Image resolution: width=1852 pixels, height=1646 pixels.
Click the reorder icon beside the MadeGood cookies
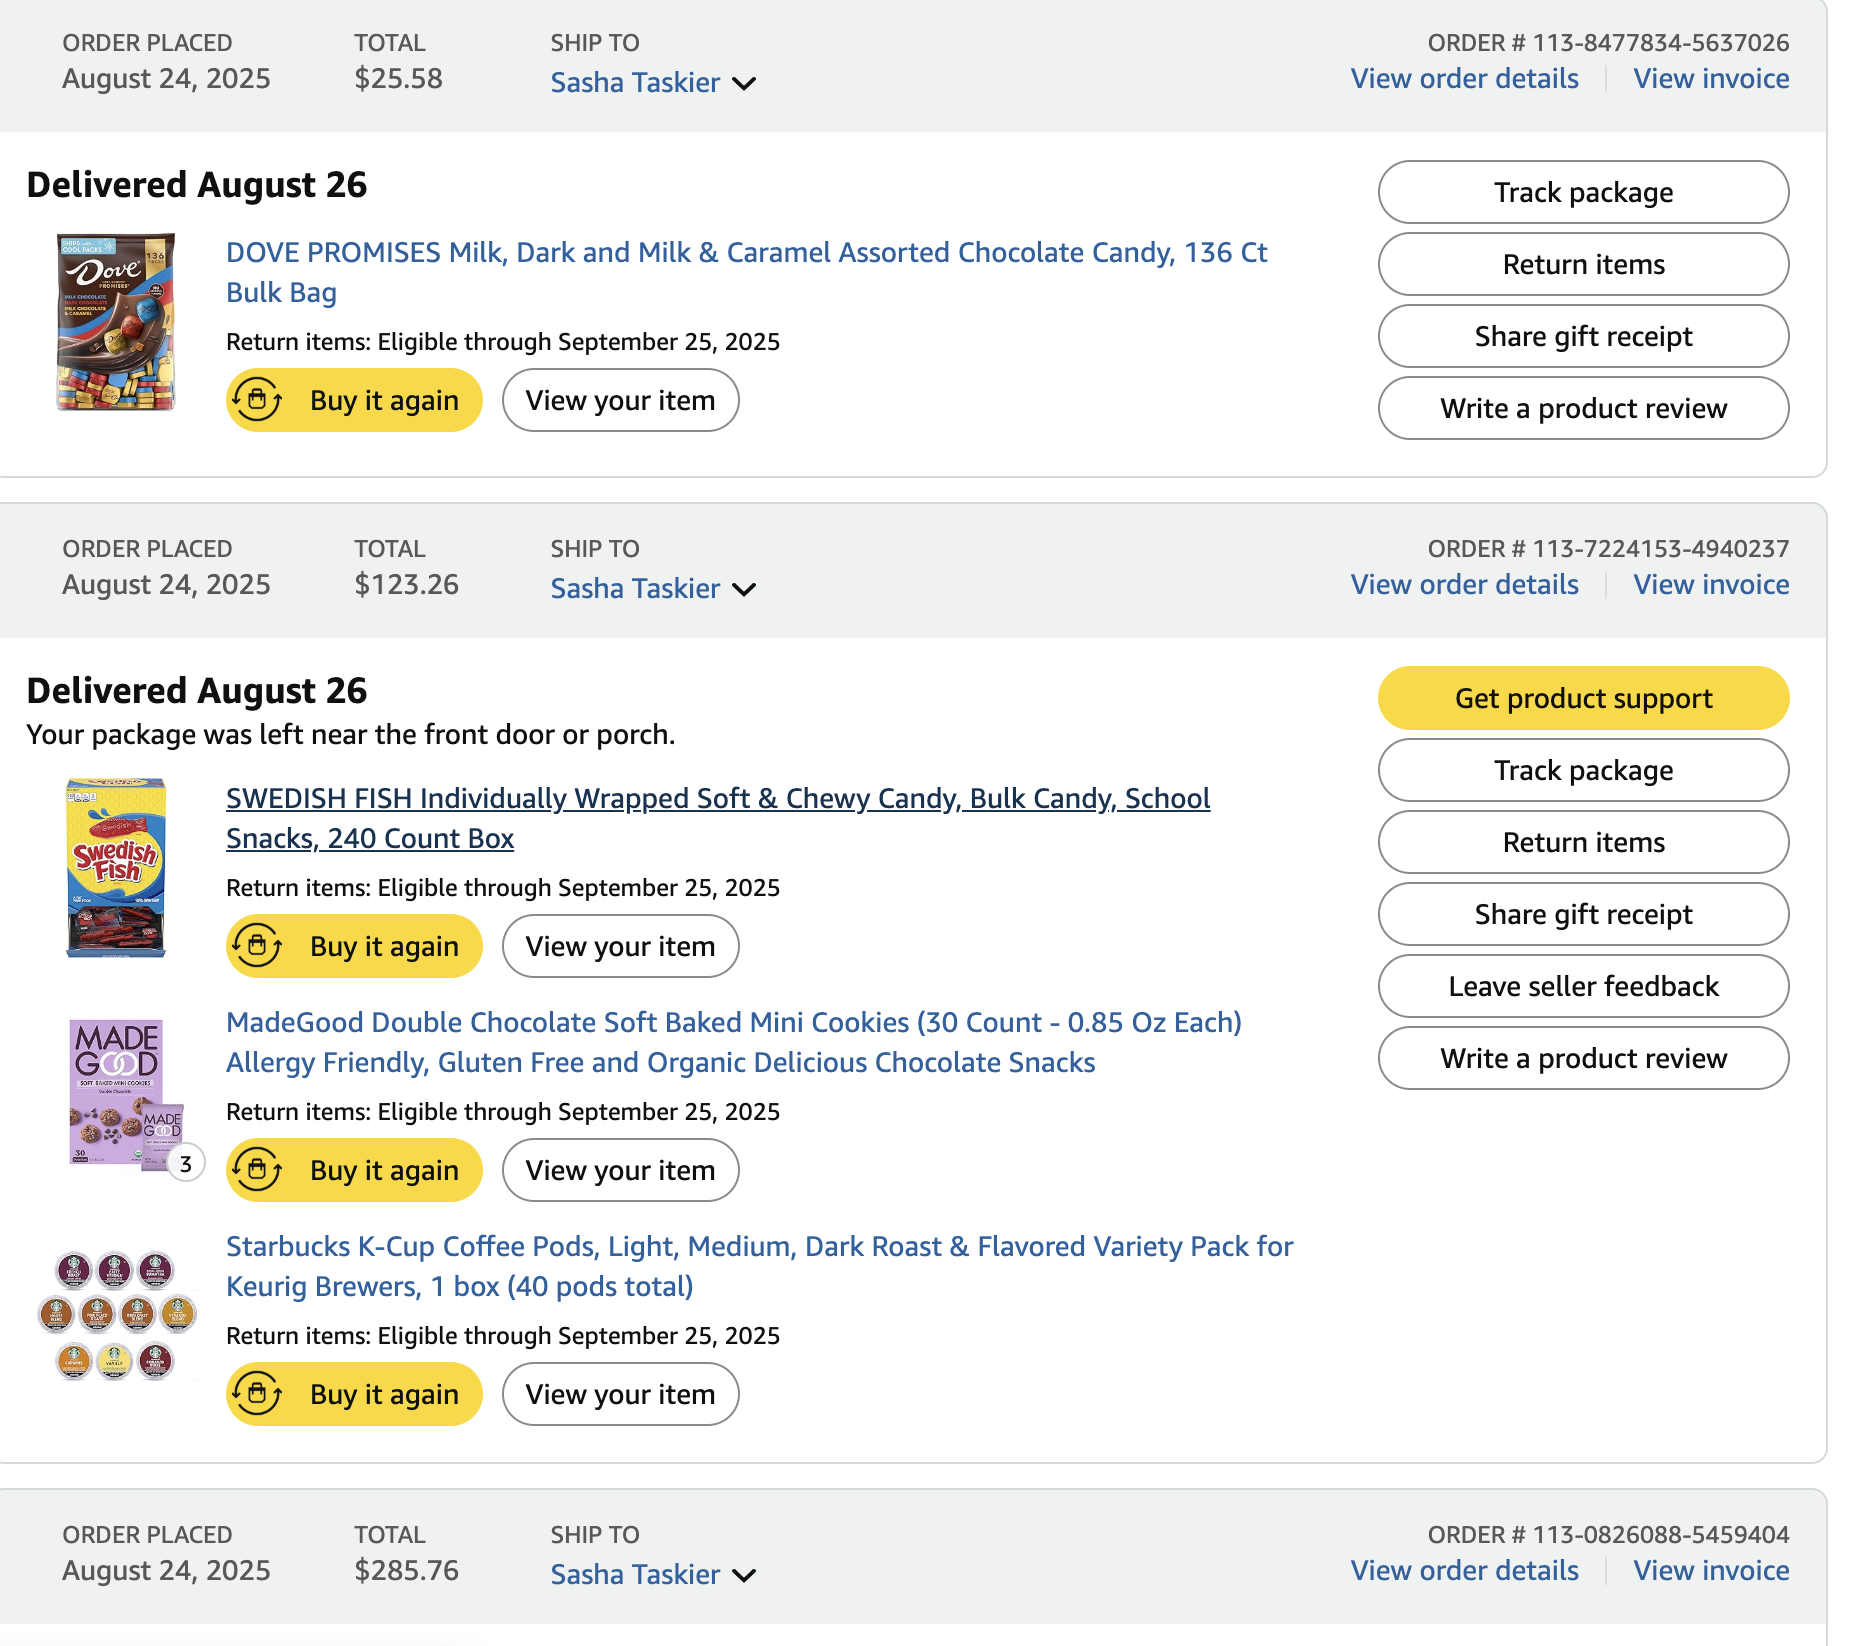pos(258,1170)
